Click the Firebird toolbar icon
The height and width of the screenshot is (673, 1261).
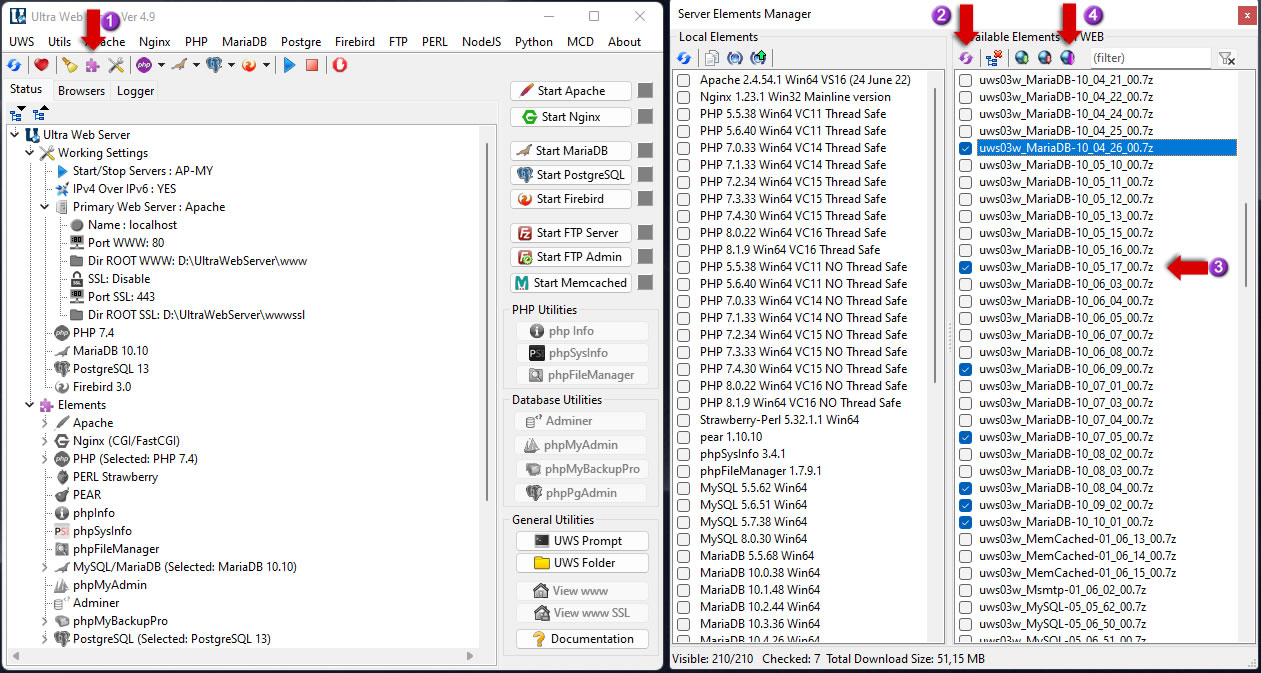tap(249, 65)
